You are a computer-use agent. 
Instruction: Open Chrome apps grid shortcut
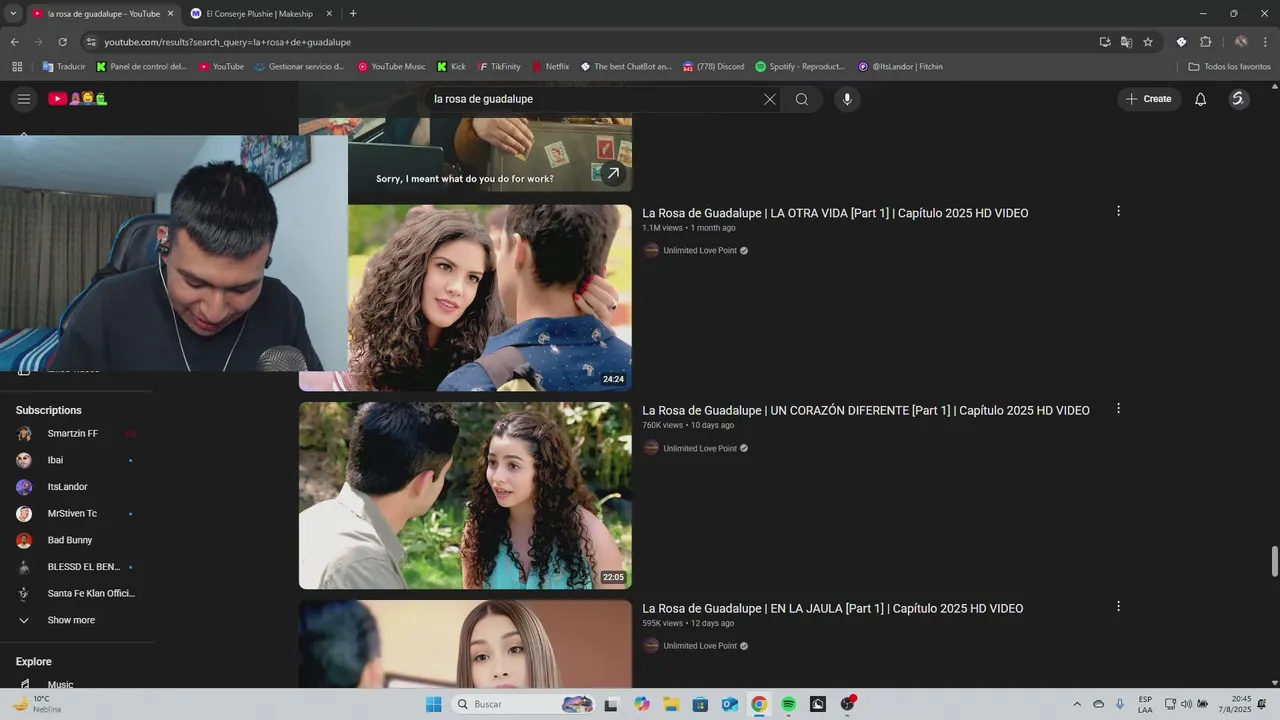pos(17,67)
